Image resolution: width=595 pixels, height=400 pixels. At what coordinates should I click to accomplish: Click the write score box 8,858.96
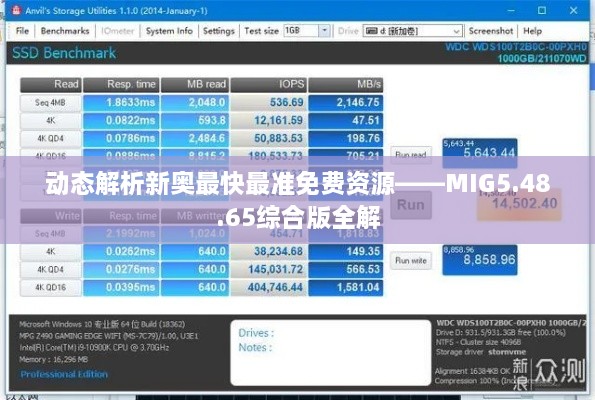[480, 260]
